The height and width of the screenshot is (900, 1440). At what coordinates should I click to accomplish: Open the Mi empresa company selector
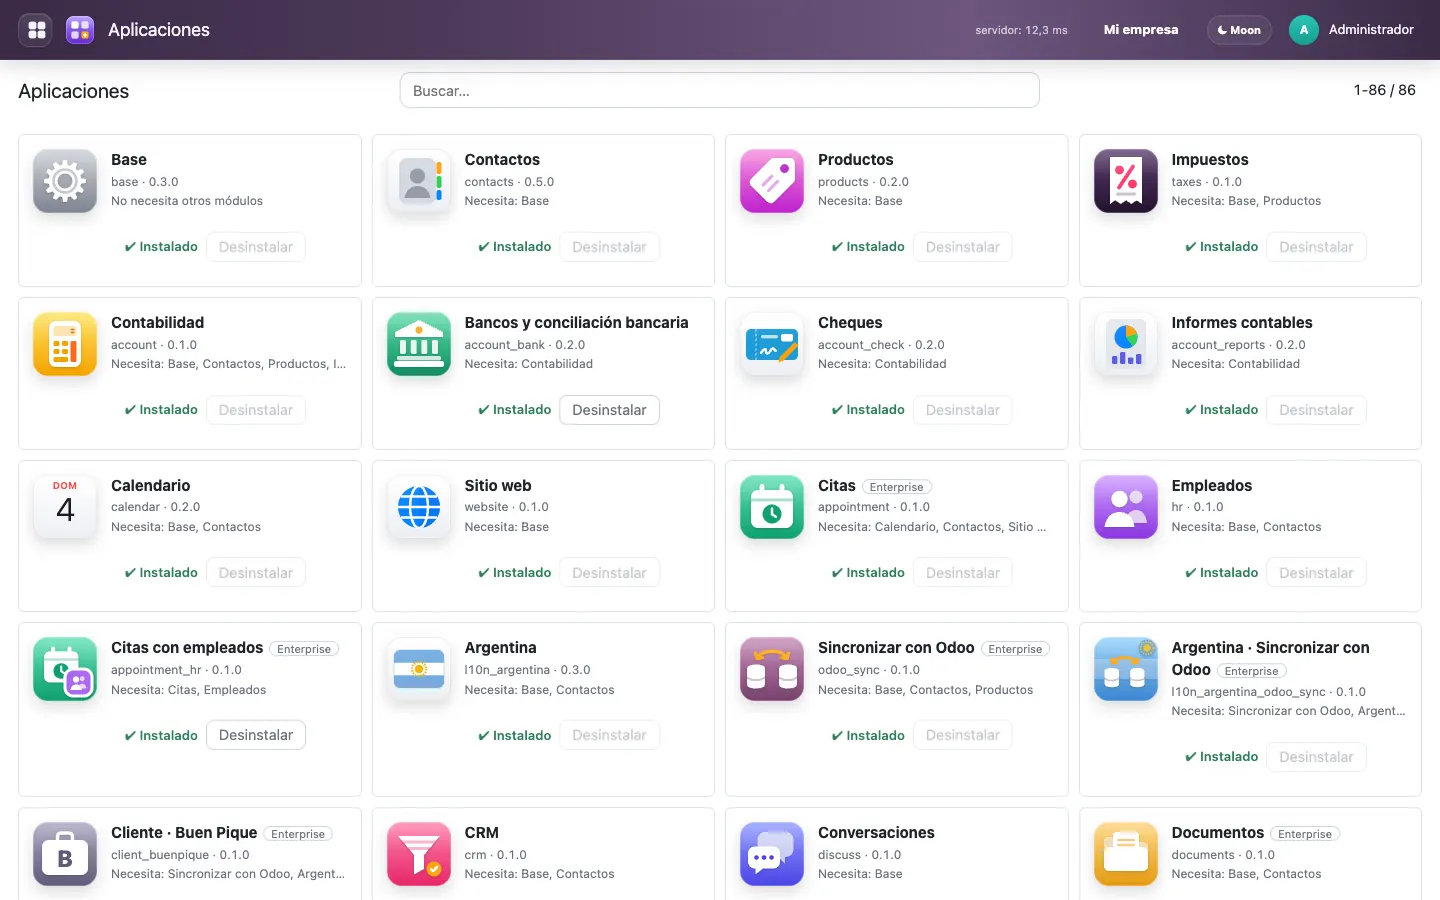click(x=1141, y=30)
